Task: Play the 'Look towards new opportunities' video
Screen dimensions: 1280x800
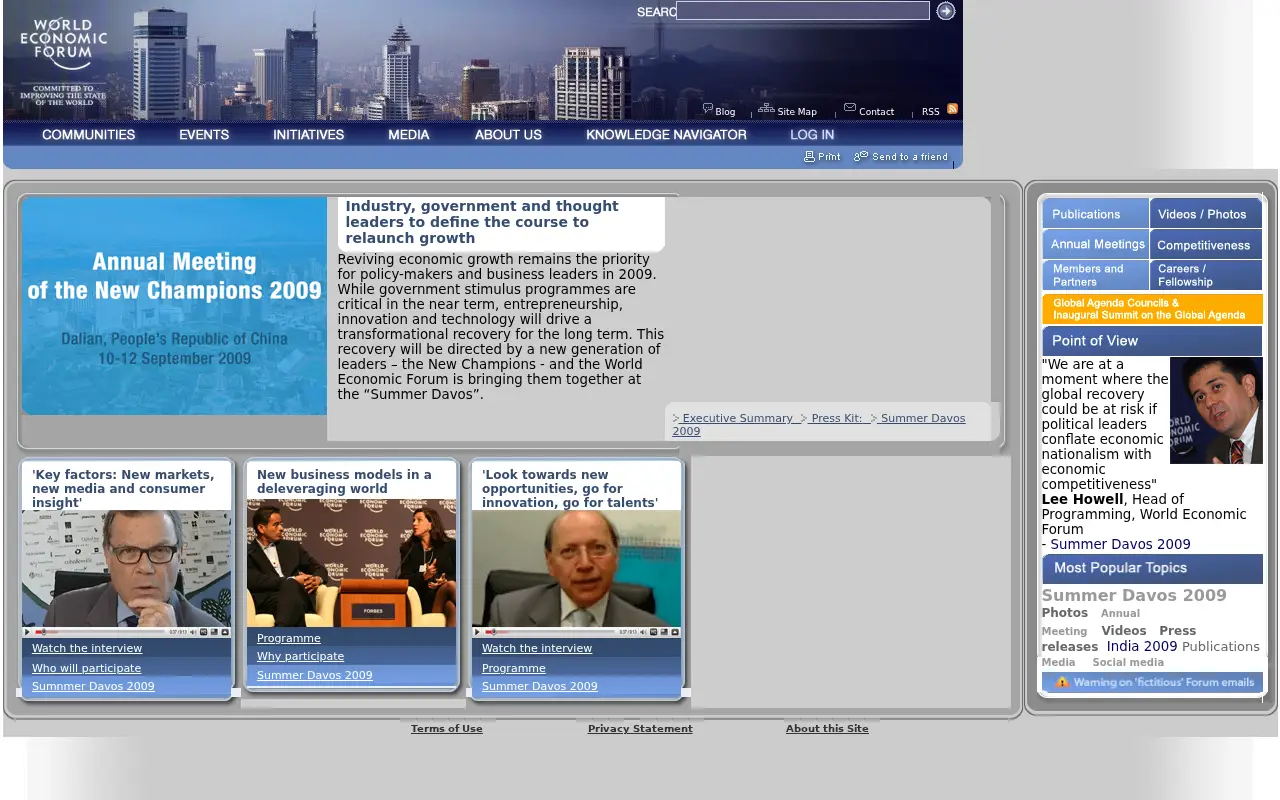Action: (478, 632)
